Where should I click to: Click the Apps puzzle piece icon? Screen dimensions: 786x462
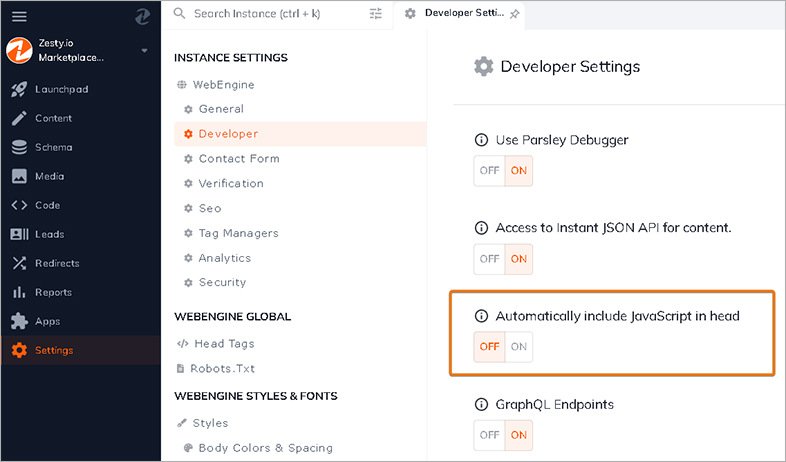(19, 321)
